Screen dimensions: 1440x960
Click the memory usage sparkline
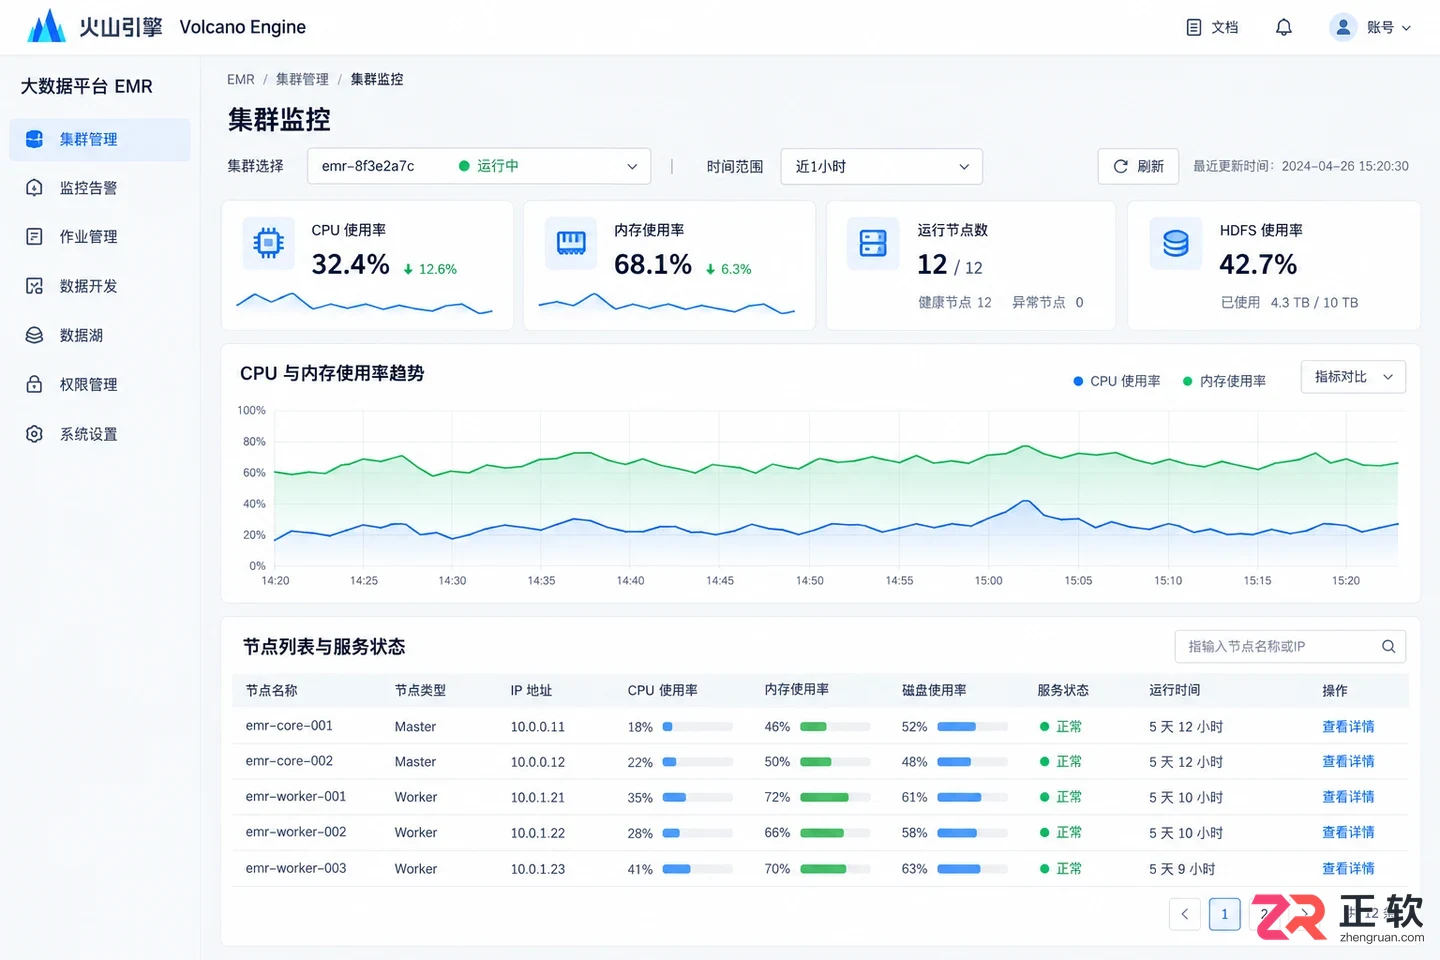click(x=667, y=303)
